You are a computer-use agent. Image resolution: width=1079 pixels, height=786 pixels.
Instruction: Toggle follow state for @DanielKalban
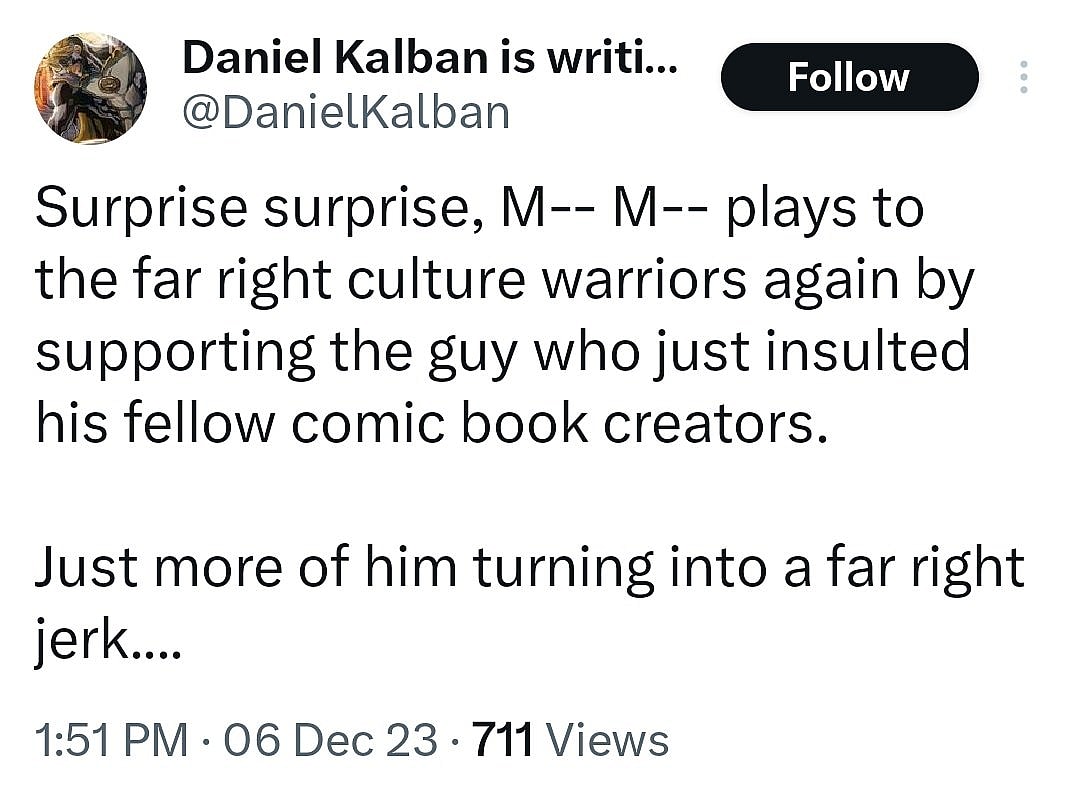tap(849, 77)
